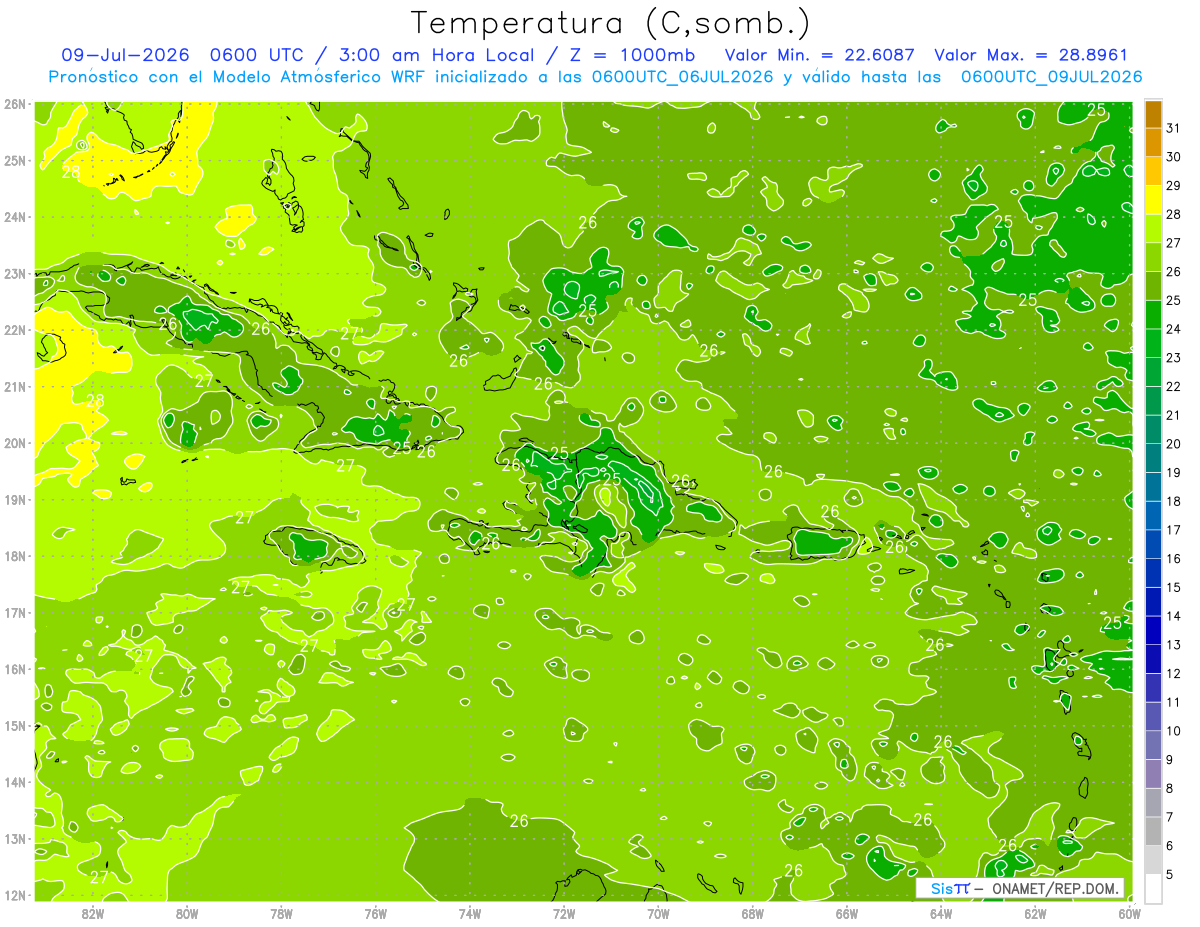The width and height of the screenshot is (1200, 927).
Task: Click the longitude axis label "72W"
Action: pyautogui.click(x=564, y=913)
